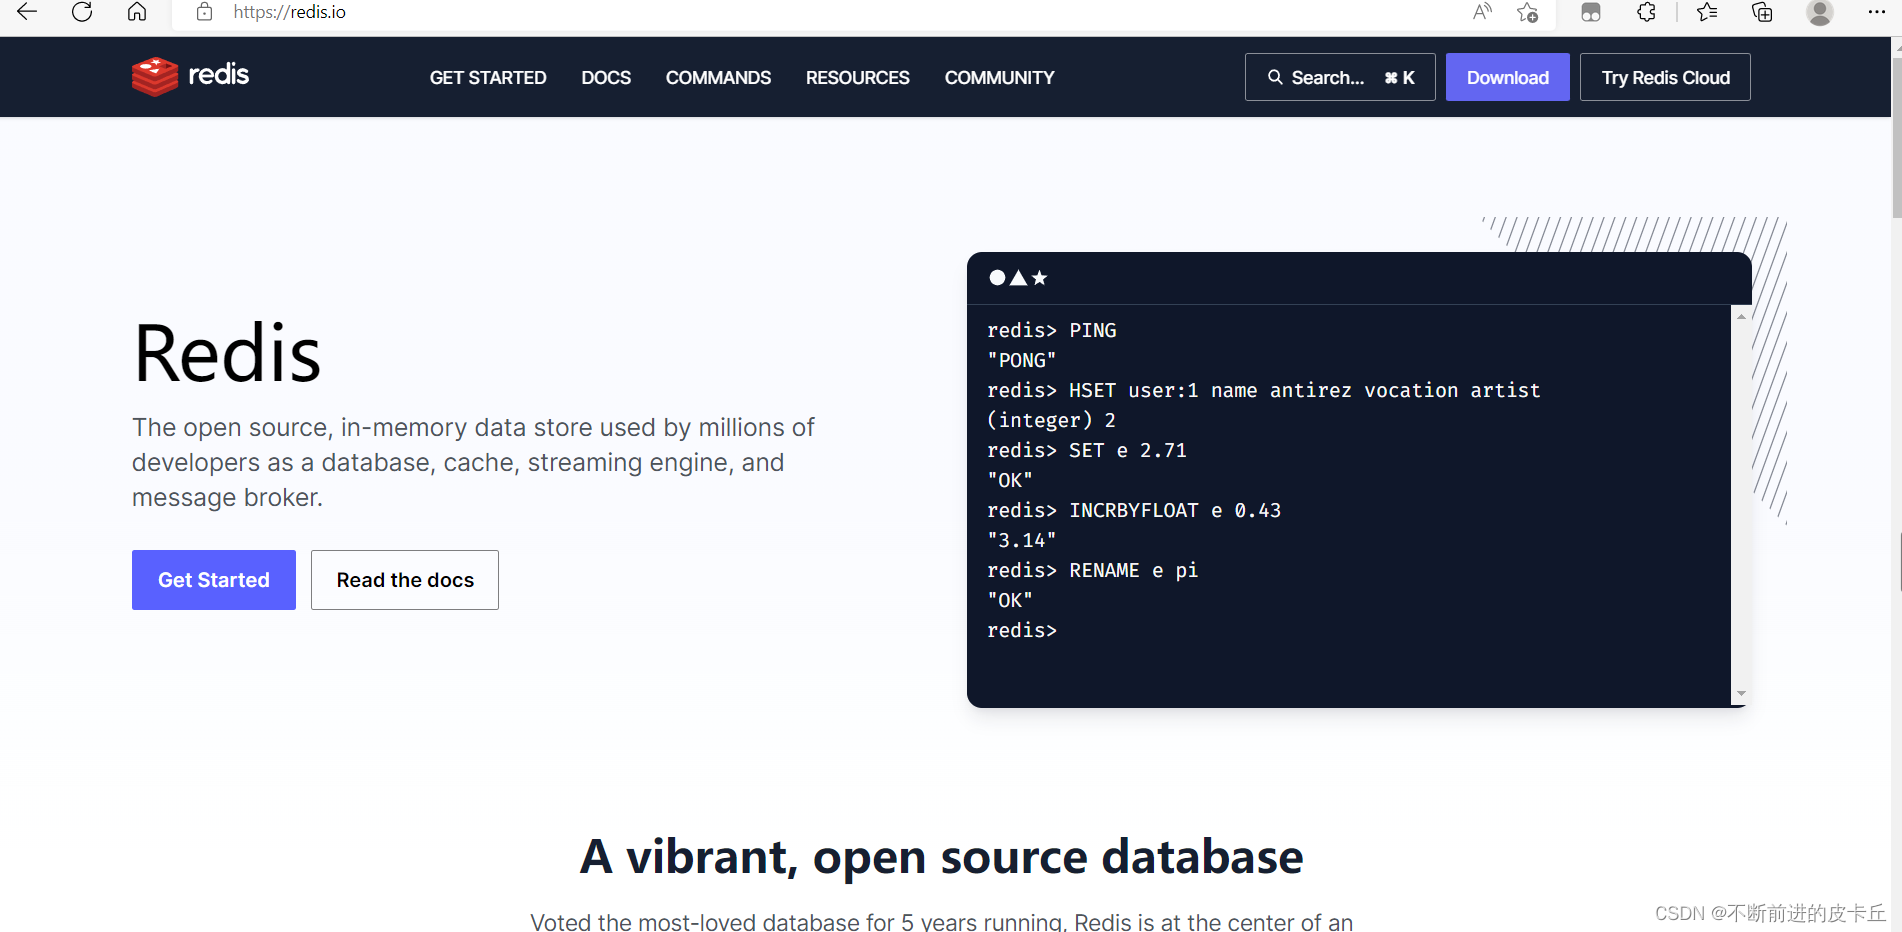
Task: Go to browser home page icon
Action: click(137, 12)
